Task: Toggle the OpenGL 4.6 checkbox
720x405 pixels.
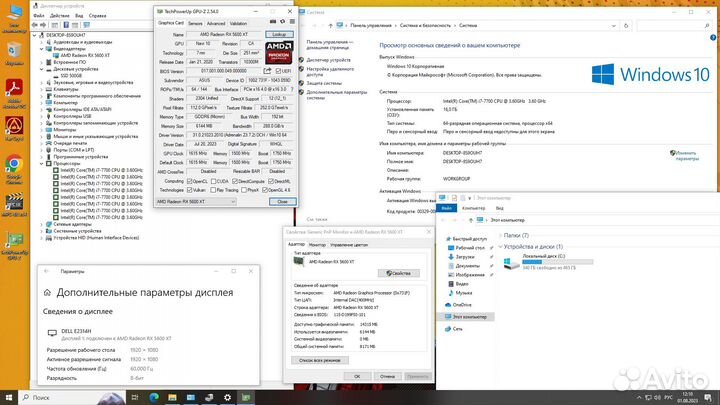Action: (265, 190)
